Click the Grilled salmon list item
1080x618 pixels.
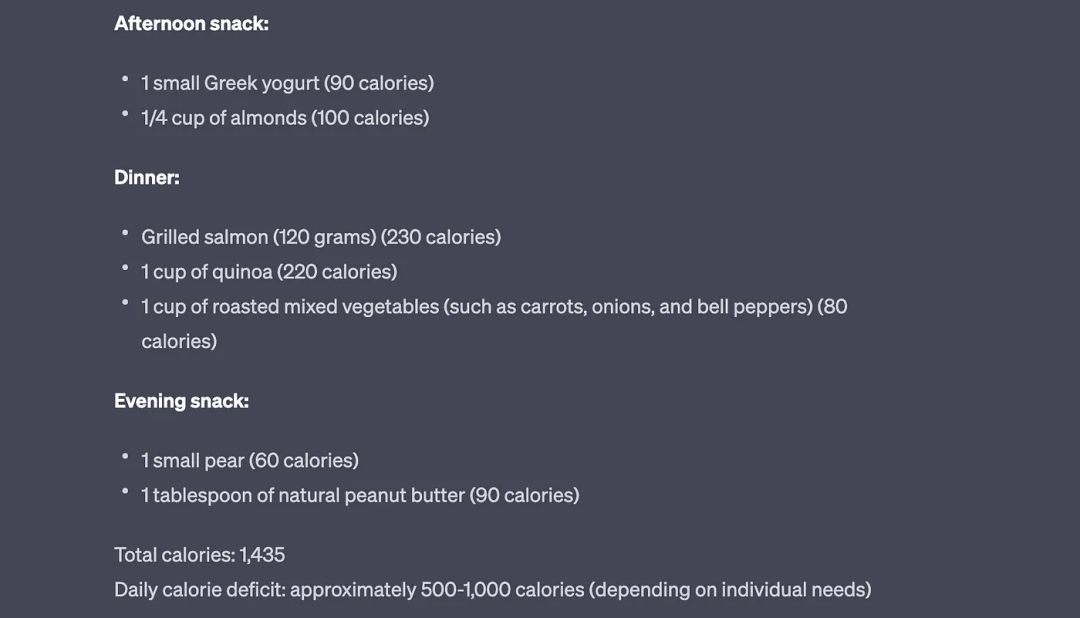tap(320, 237)
